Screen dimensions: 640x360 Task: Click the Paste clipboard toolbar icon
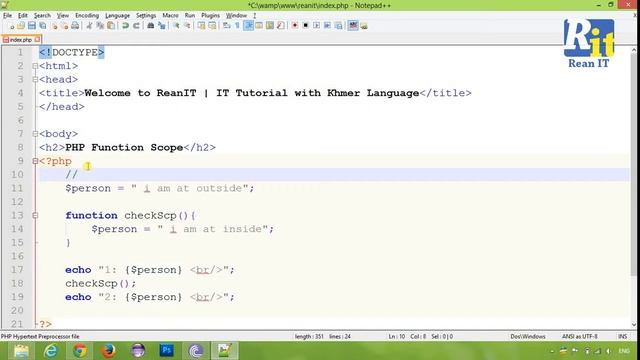pos(111,26)
